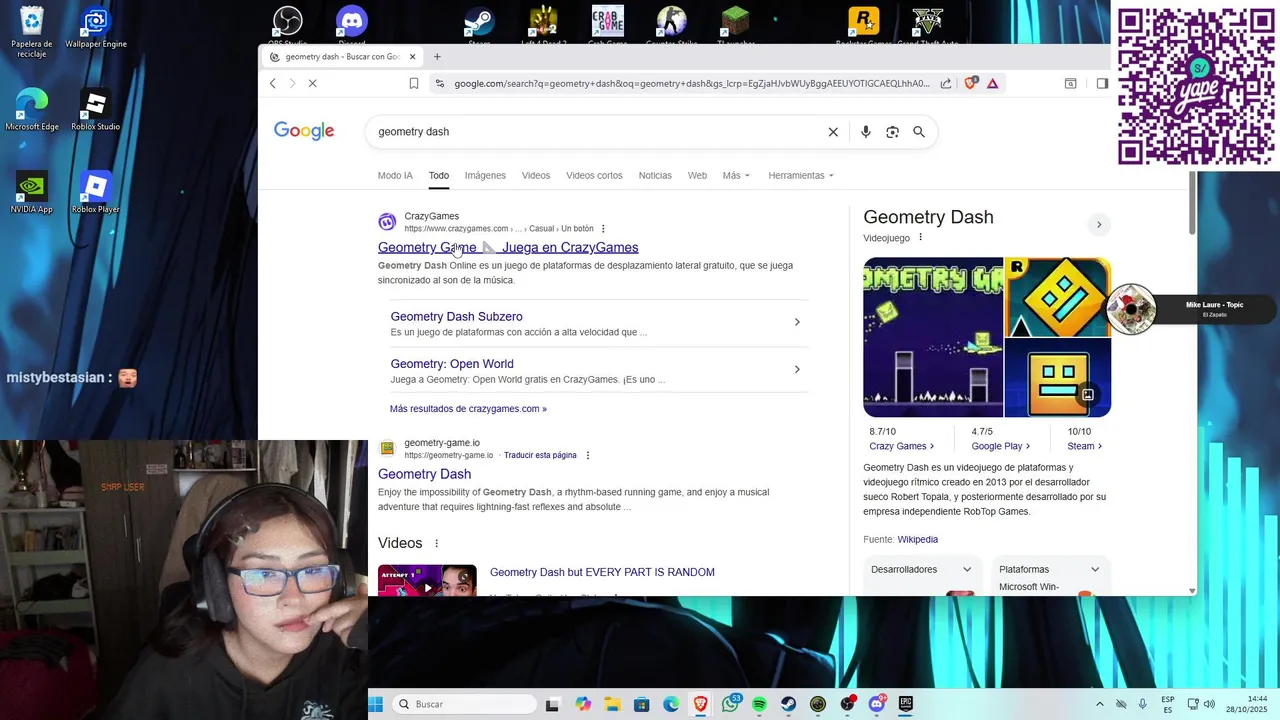Start voice search with the microphone icon
The image size is (1280, 720).
[866, 132]
